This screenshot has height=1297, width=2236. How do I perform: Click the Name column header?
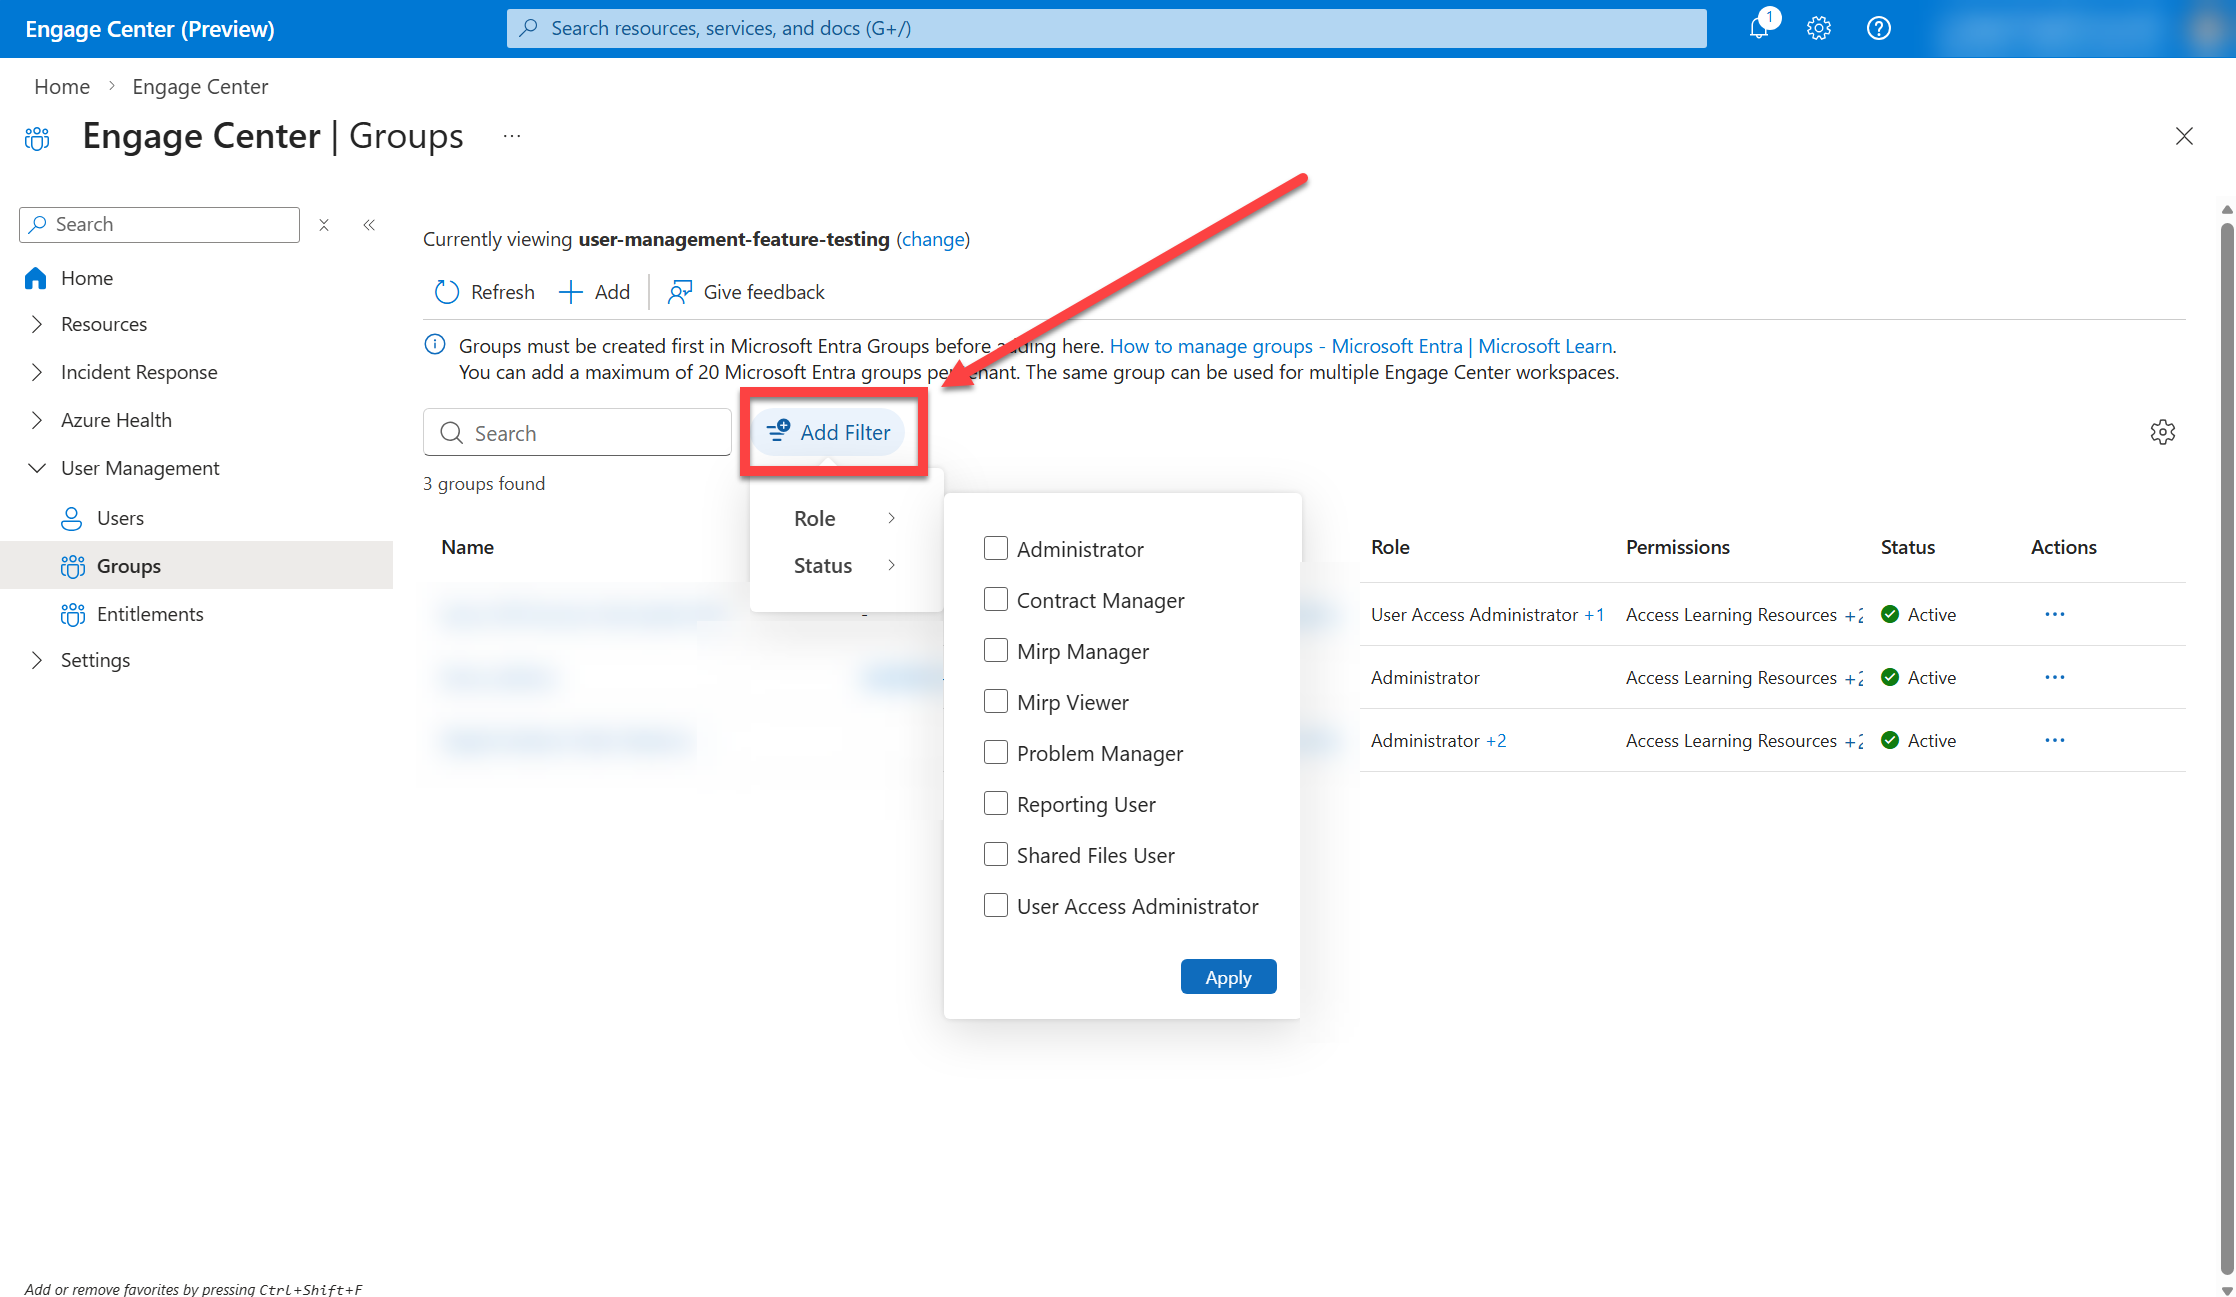[468, 547]
